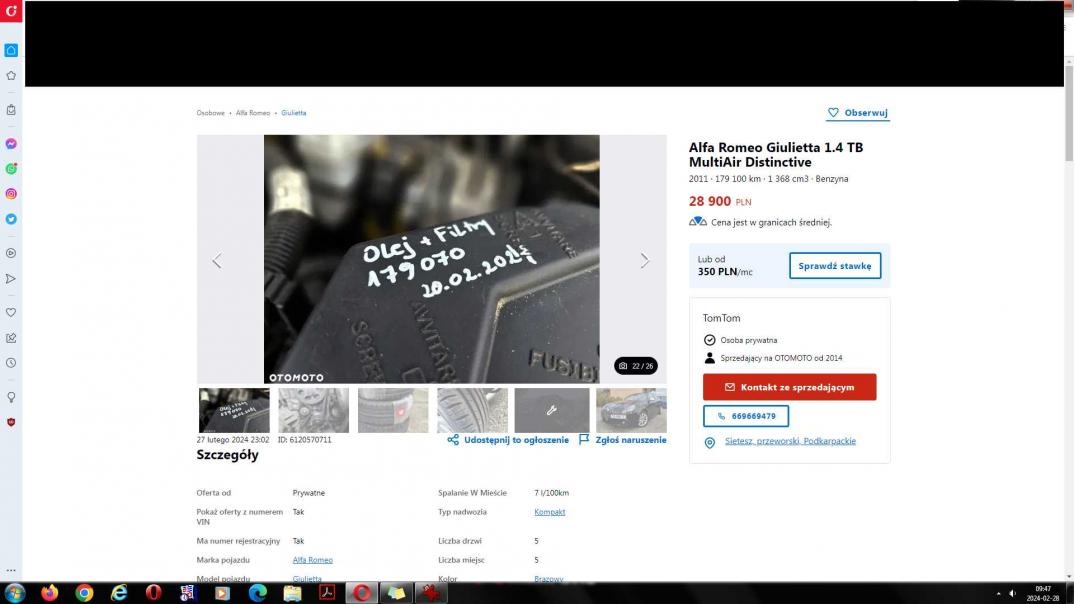Open File Explorer folder in taskbar
The width and height of the screenshot is (1074, 604).
click(292, 593)
